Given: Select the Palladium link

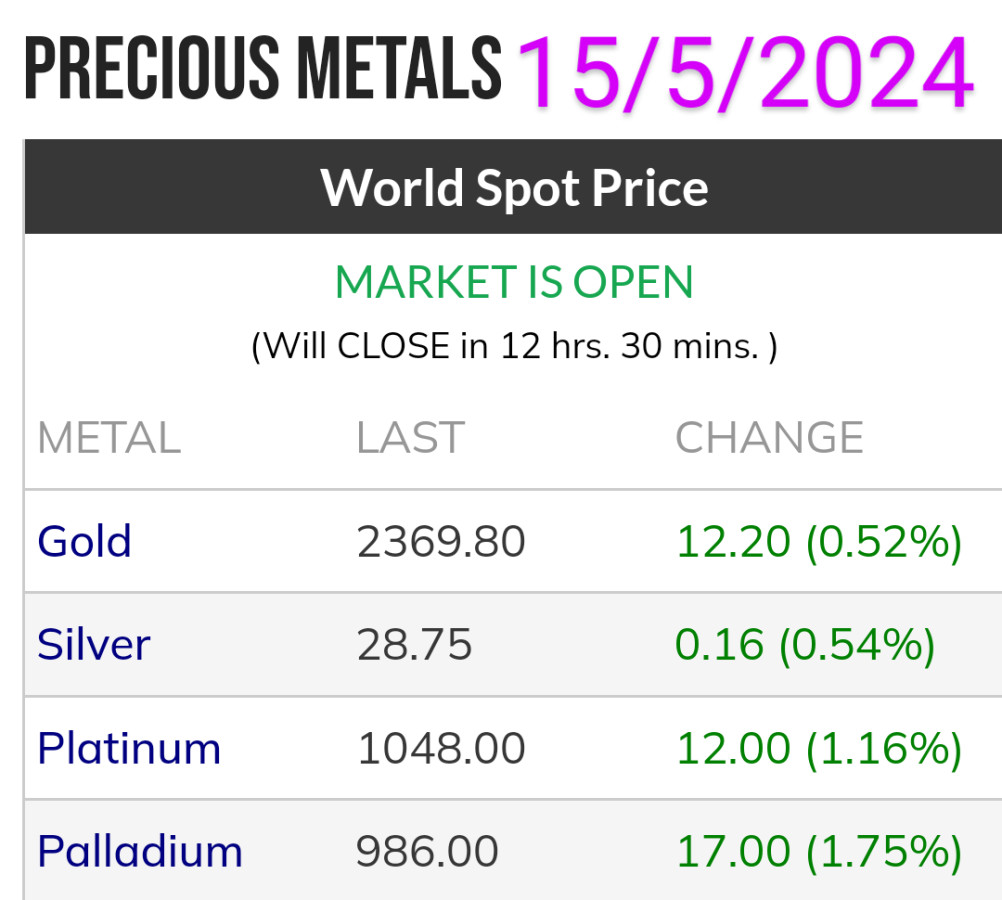Looking at the screenshot, I should pyautogui.click(x=140, y=852).
